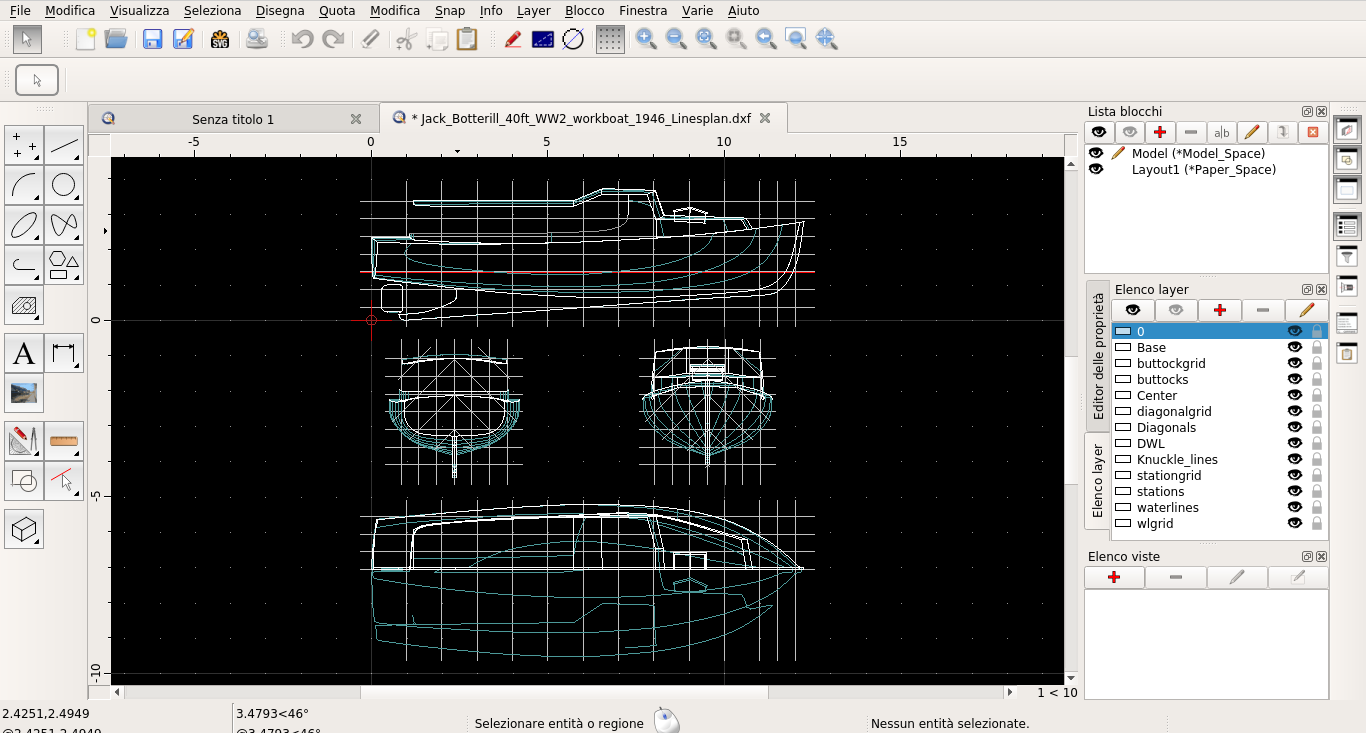The width and height of the screenshot is (1366, 733).
Task: Switch to the Senza titolo 1 tab
Action: tap(233, 119)
